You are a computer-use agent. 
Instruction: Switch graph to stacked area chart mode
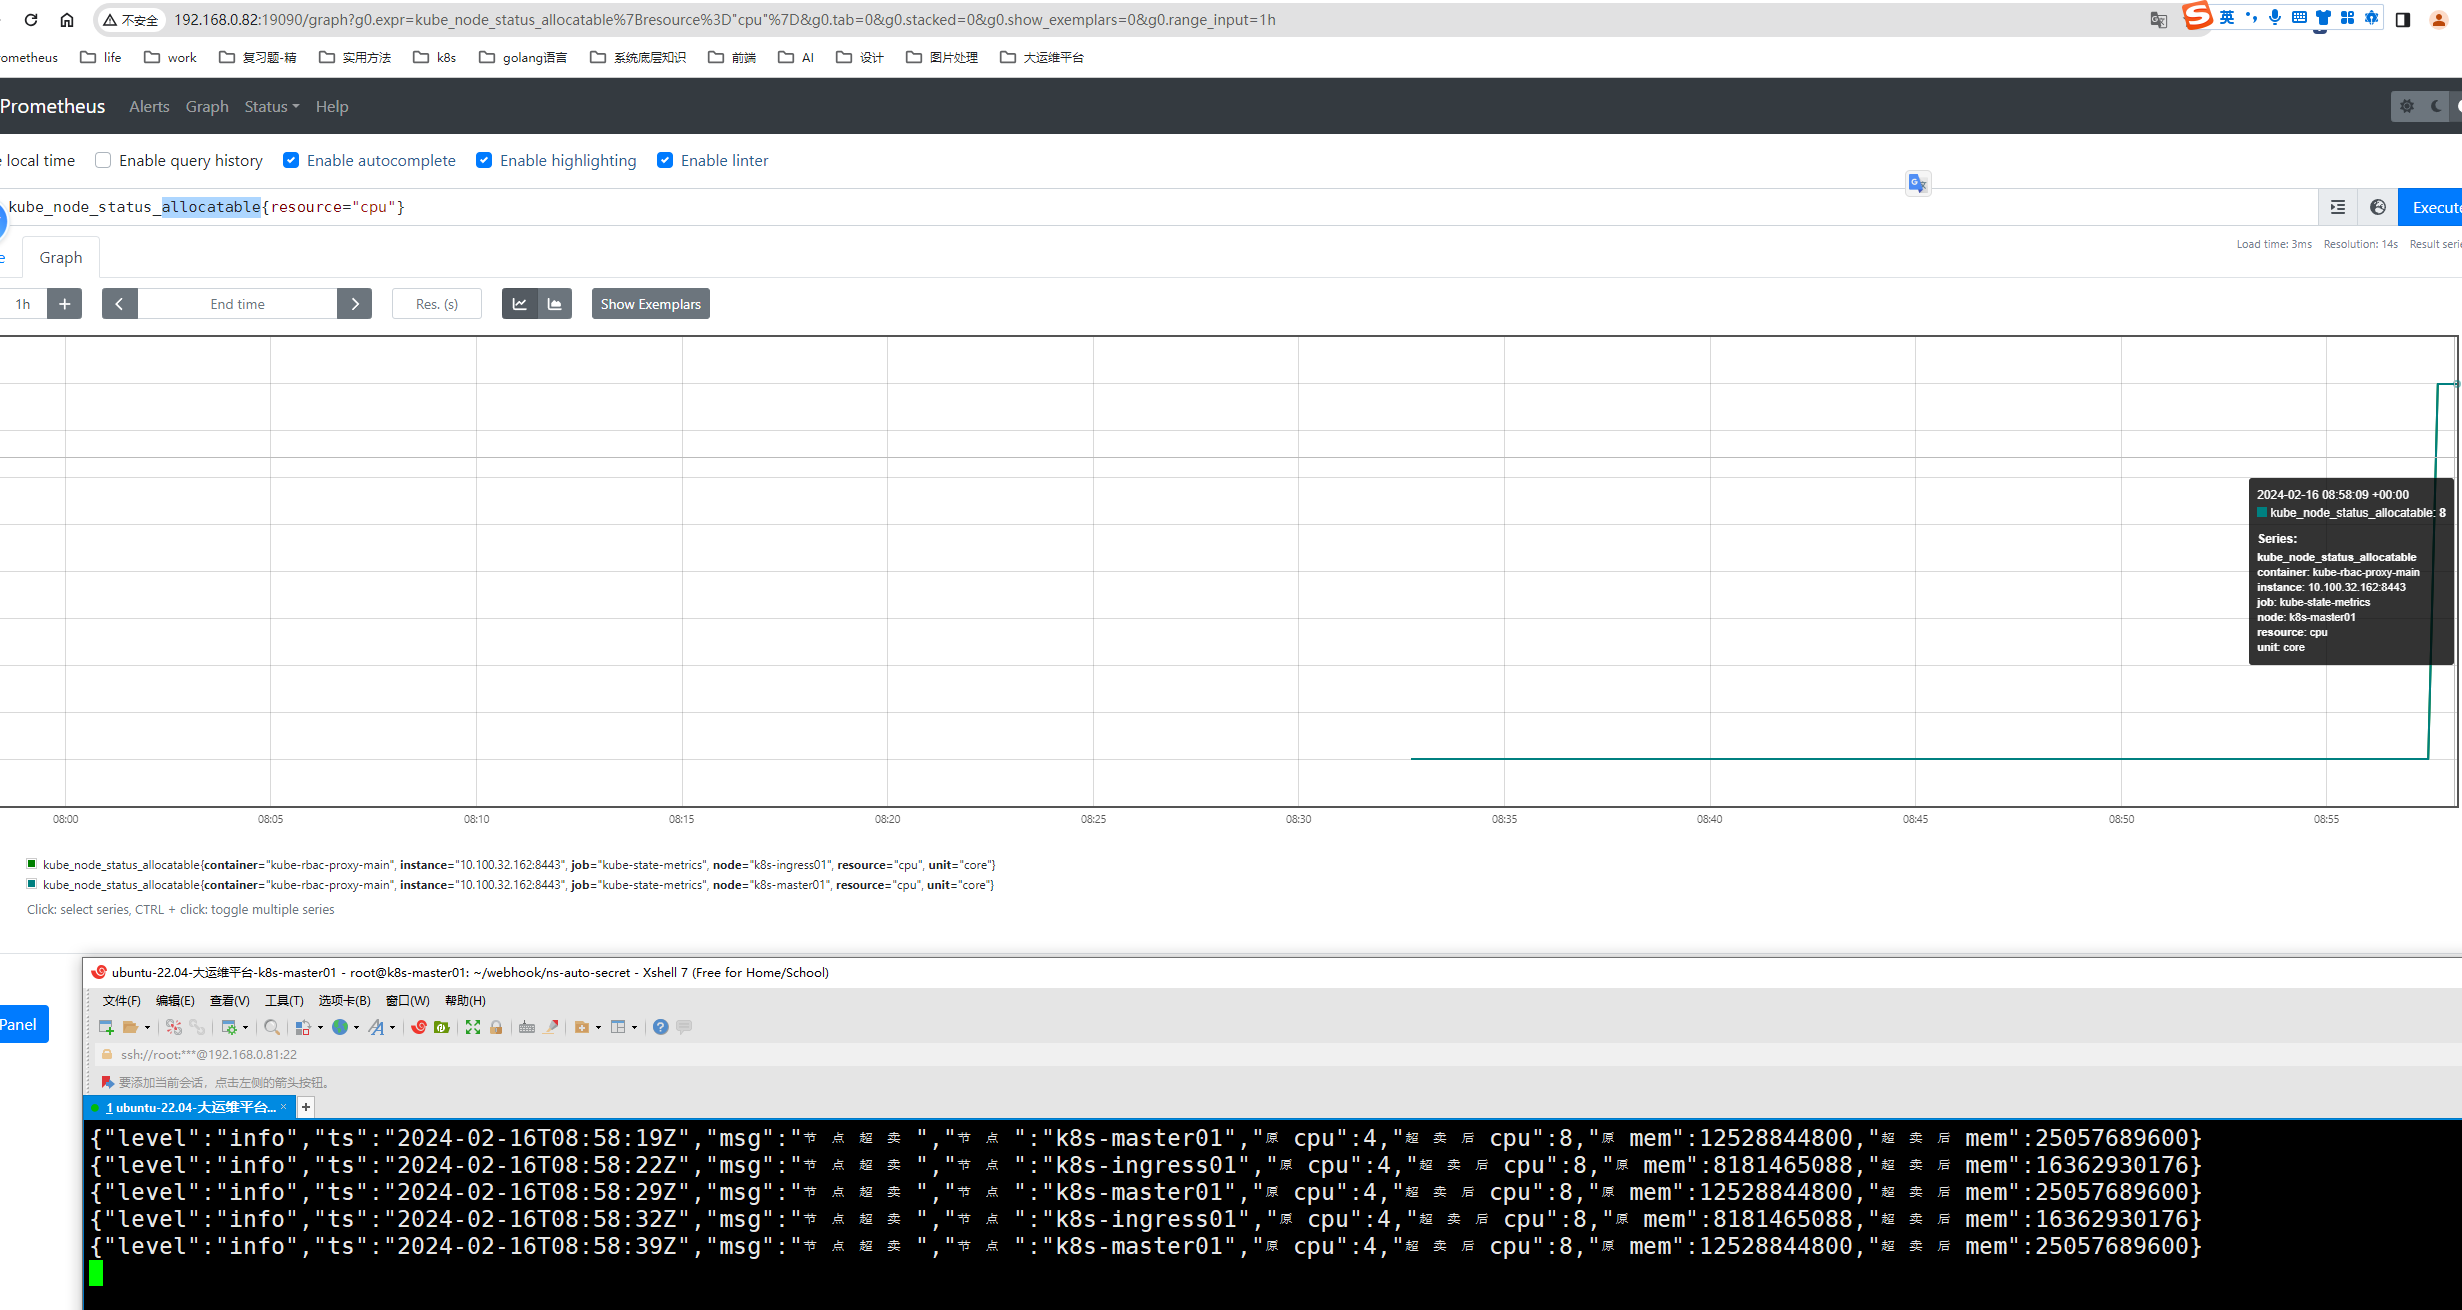tap(554, 304)
